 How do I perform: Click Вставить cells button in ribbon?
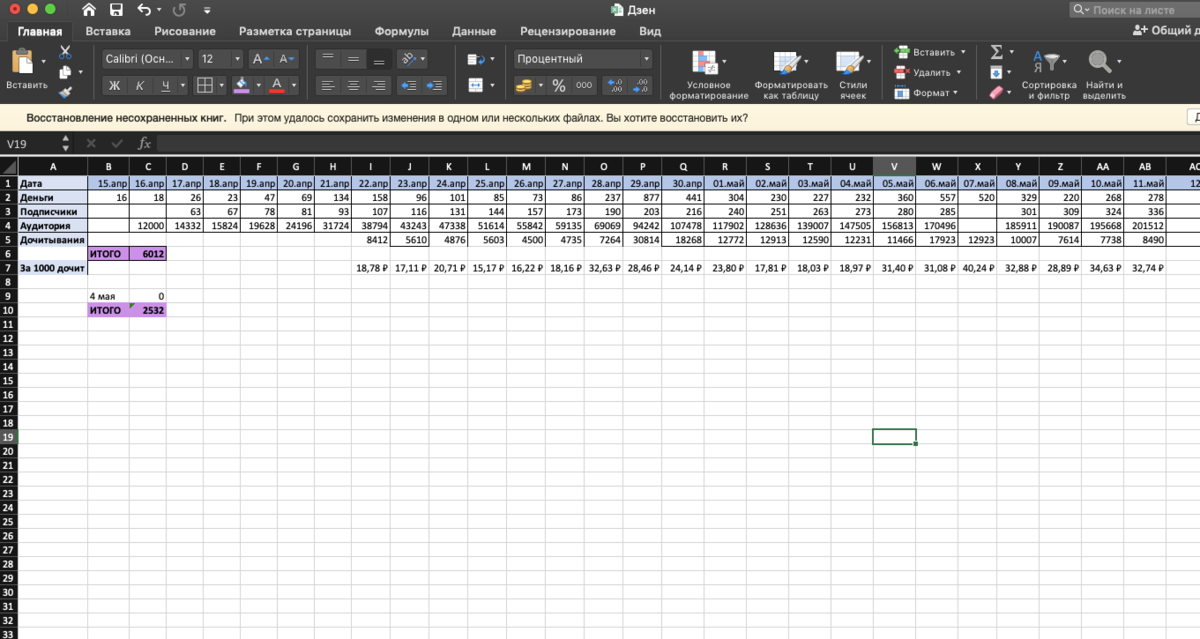pyautogui.click(x=930, y=52)
